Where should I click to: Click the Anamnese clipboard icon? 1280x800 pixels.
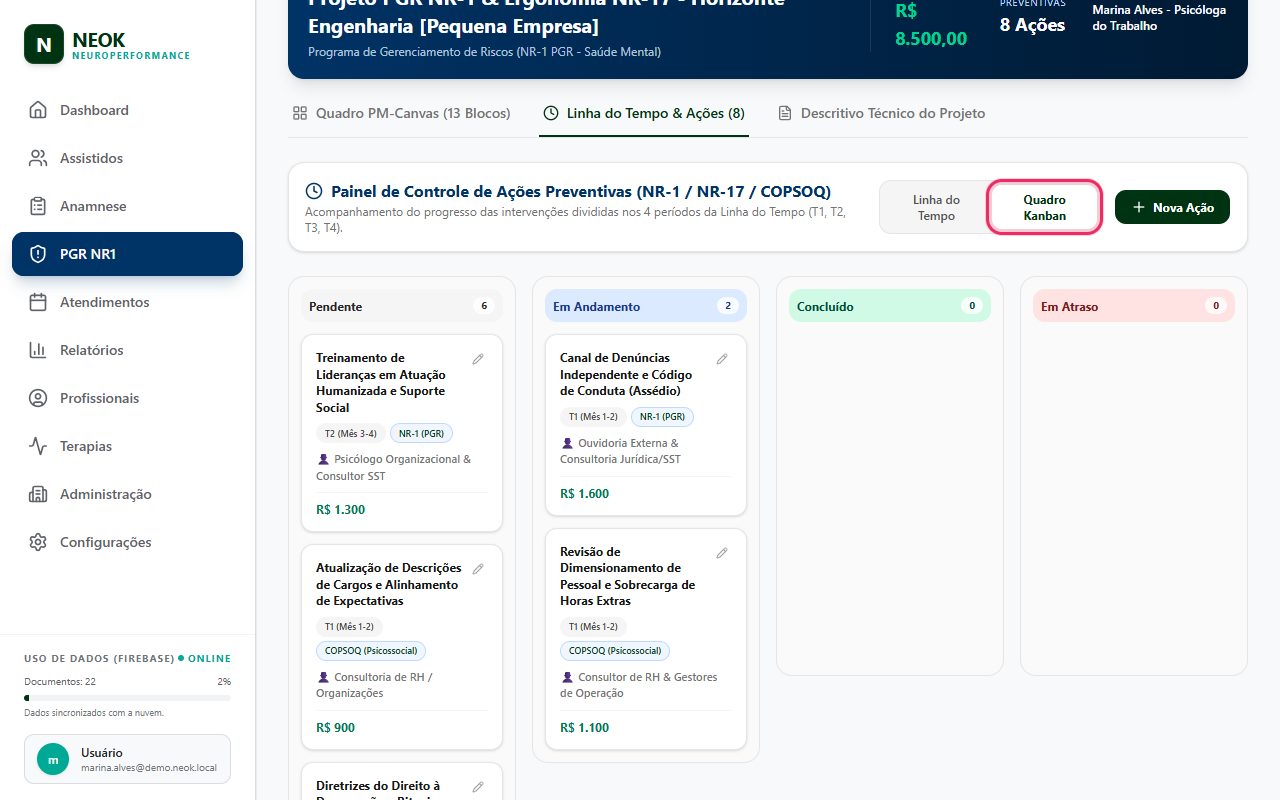38,206
